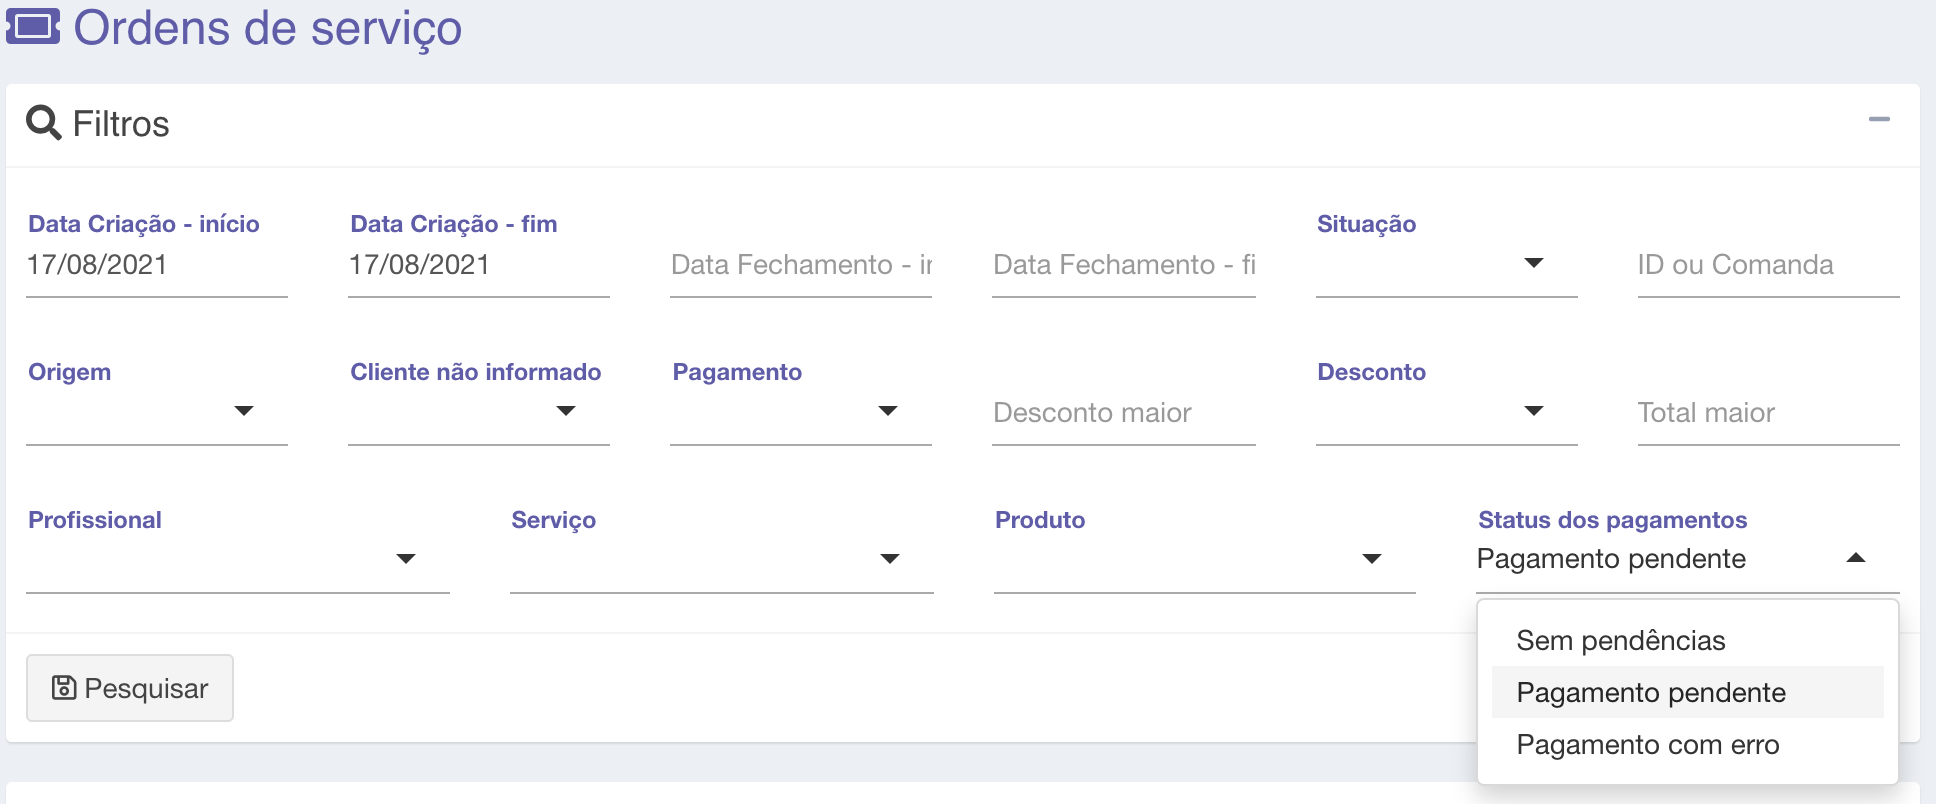Open the Produto dropdown

pyautogui.click(x=1204, y=560)
